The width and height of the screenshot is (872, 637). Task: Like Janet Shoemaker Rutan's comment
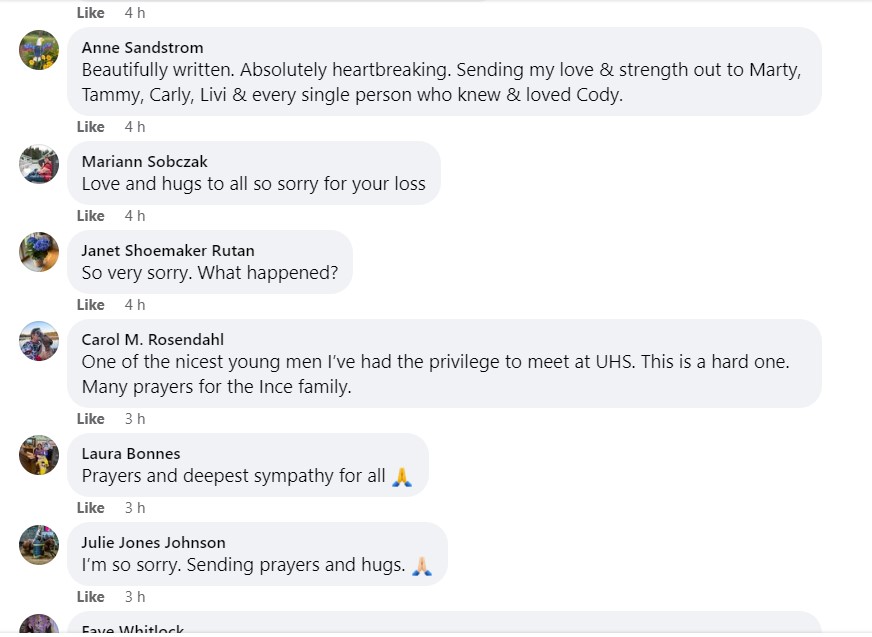click(x=91, y=305)
